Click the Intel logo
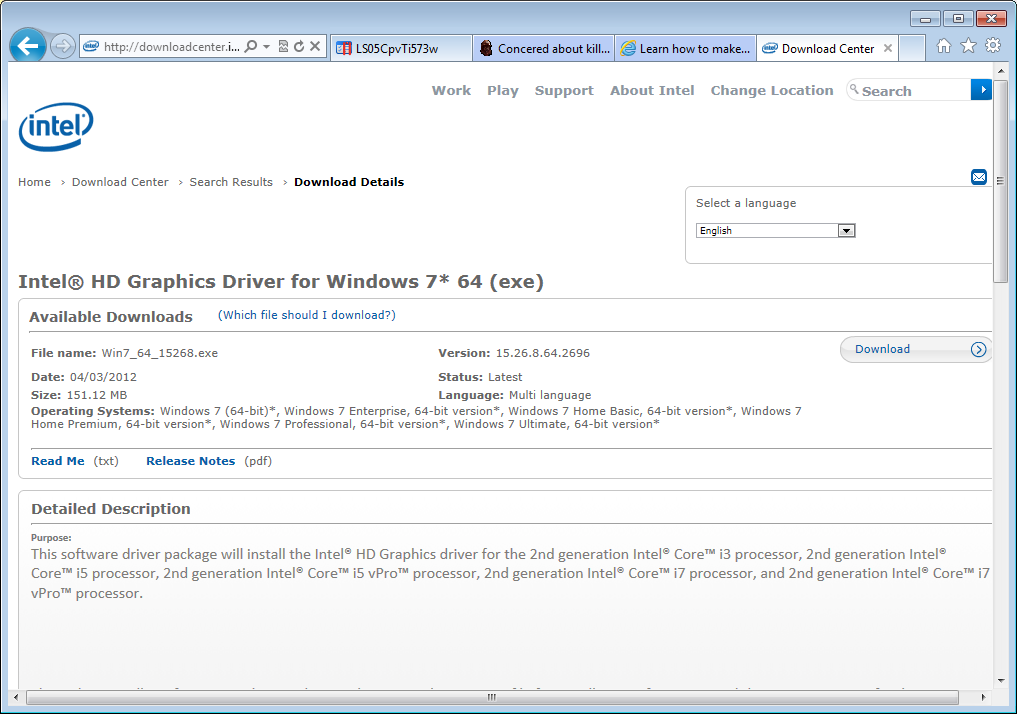This screenshot has width=1017, height=714. pyautogui.click(x=56, y=127)
